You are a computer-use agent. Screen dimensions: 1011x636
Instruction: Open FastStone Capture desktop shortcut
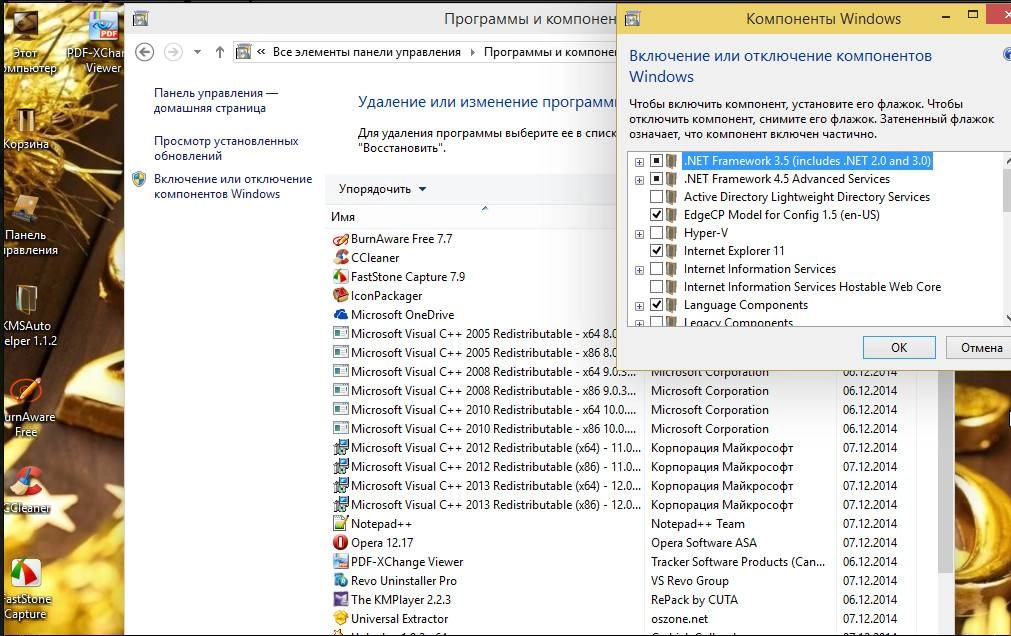click(26, 590)
